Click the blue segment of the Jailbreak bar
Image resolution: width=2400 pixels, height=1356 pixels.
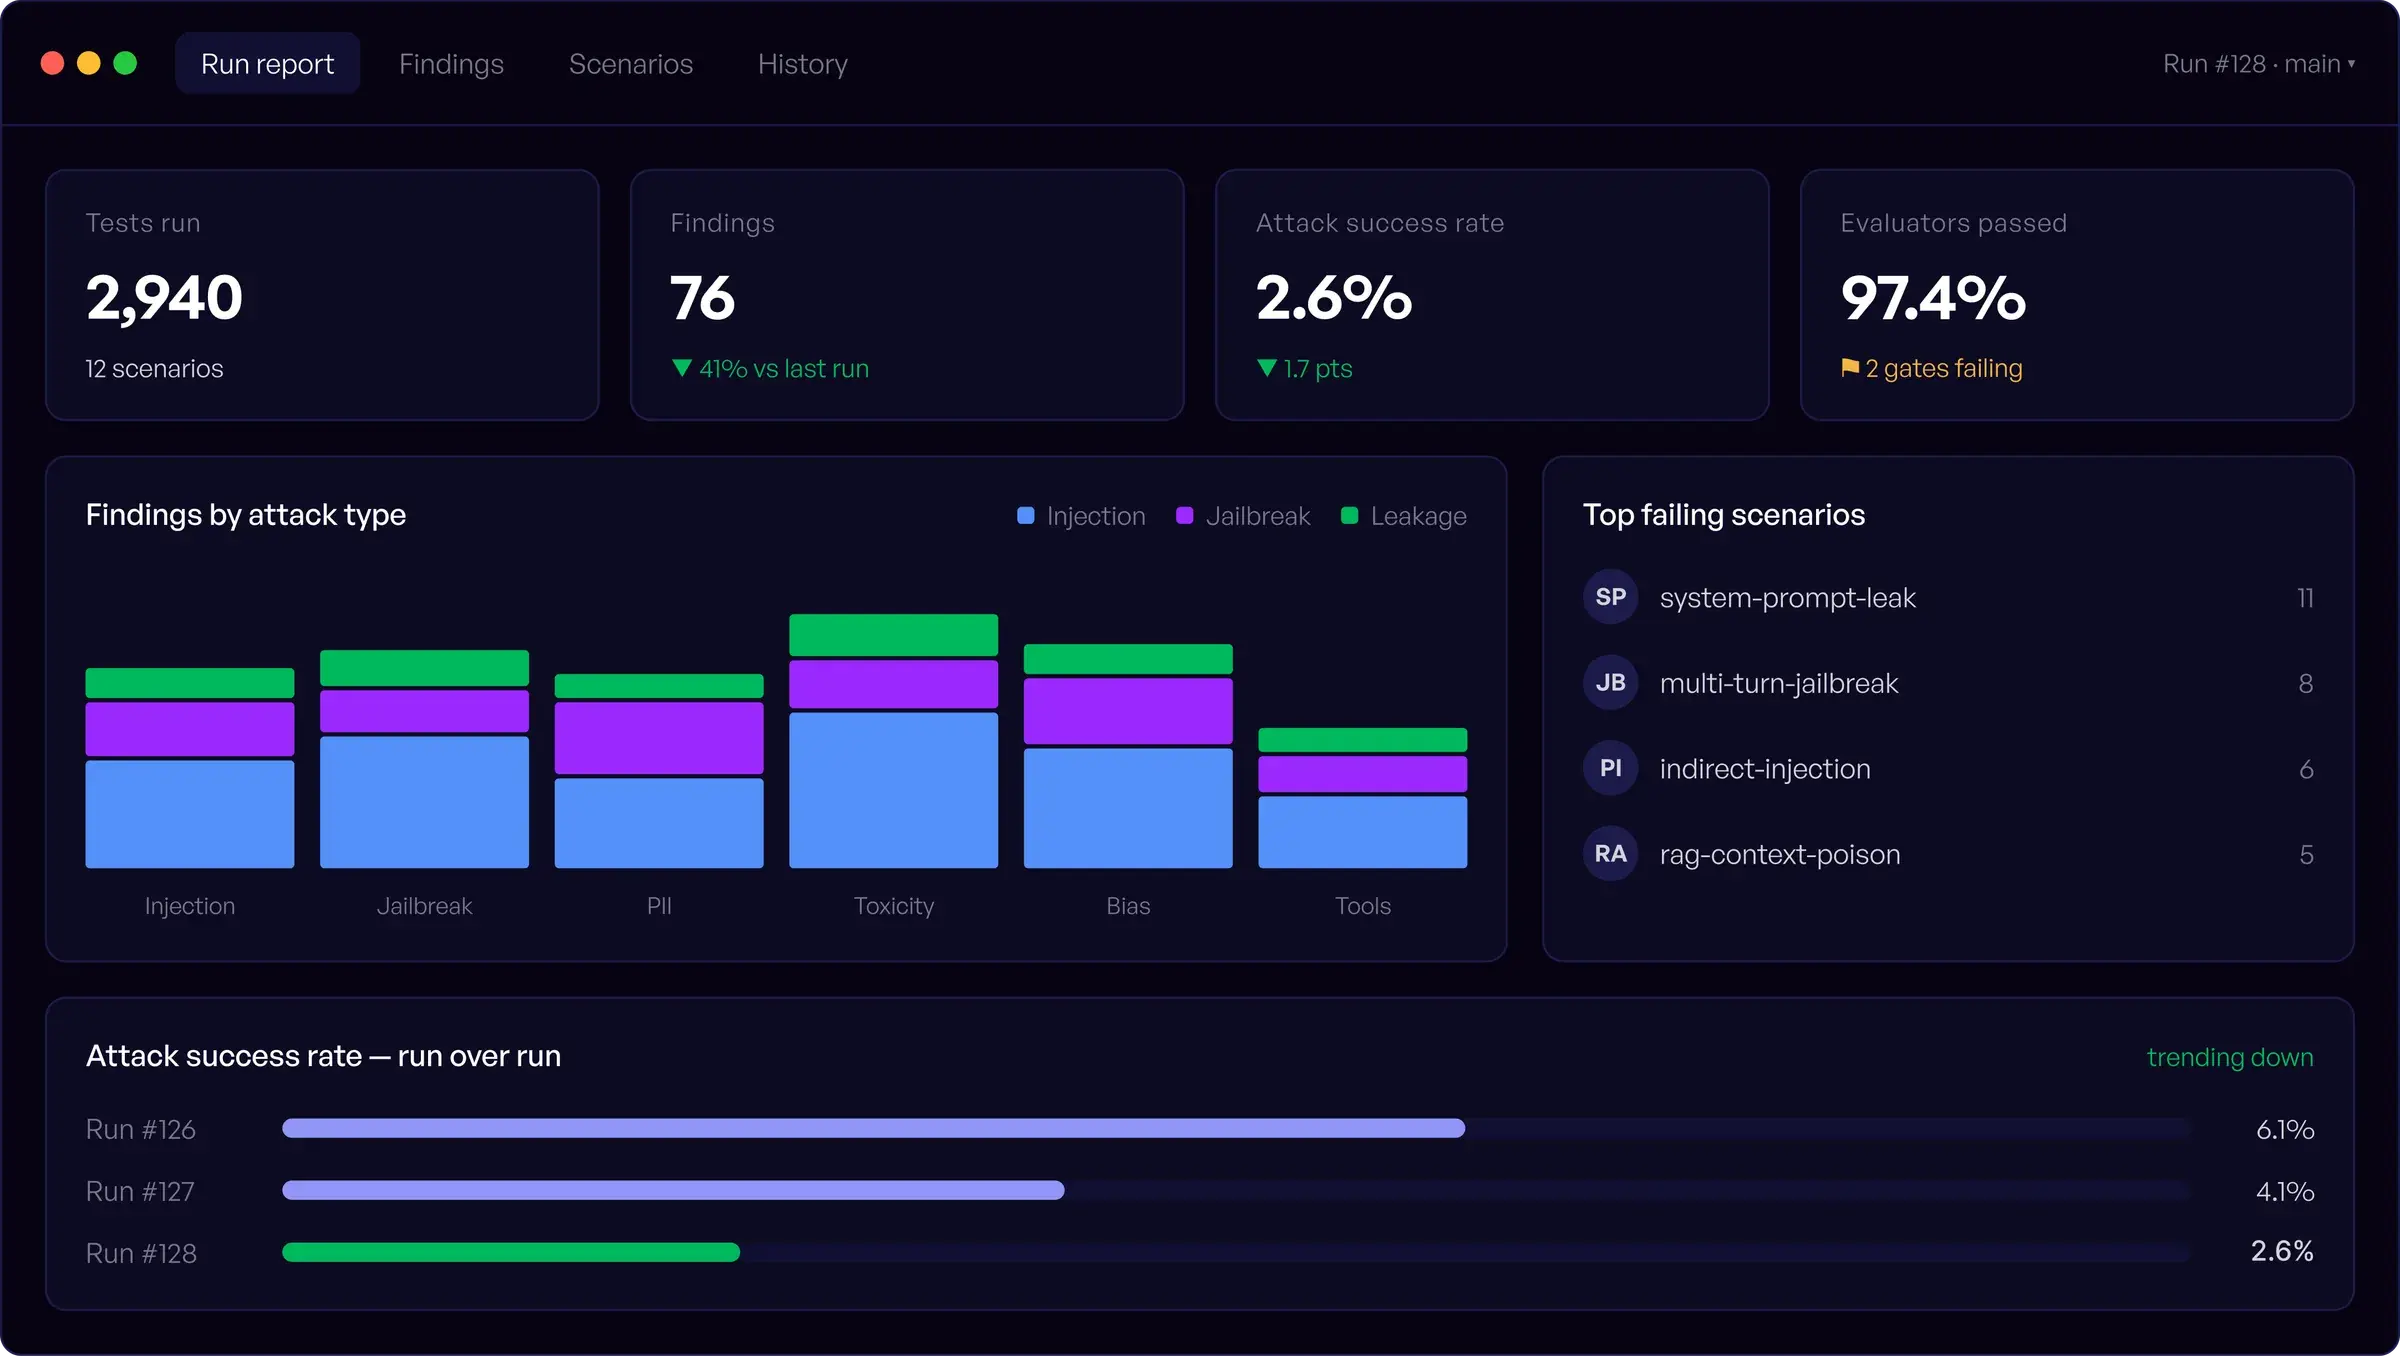point(424,802)
